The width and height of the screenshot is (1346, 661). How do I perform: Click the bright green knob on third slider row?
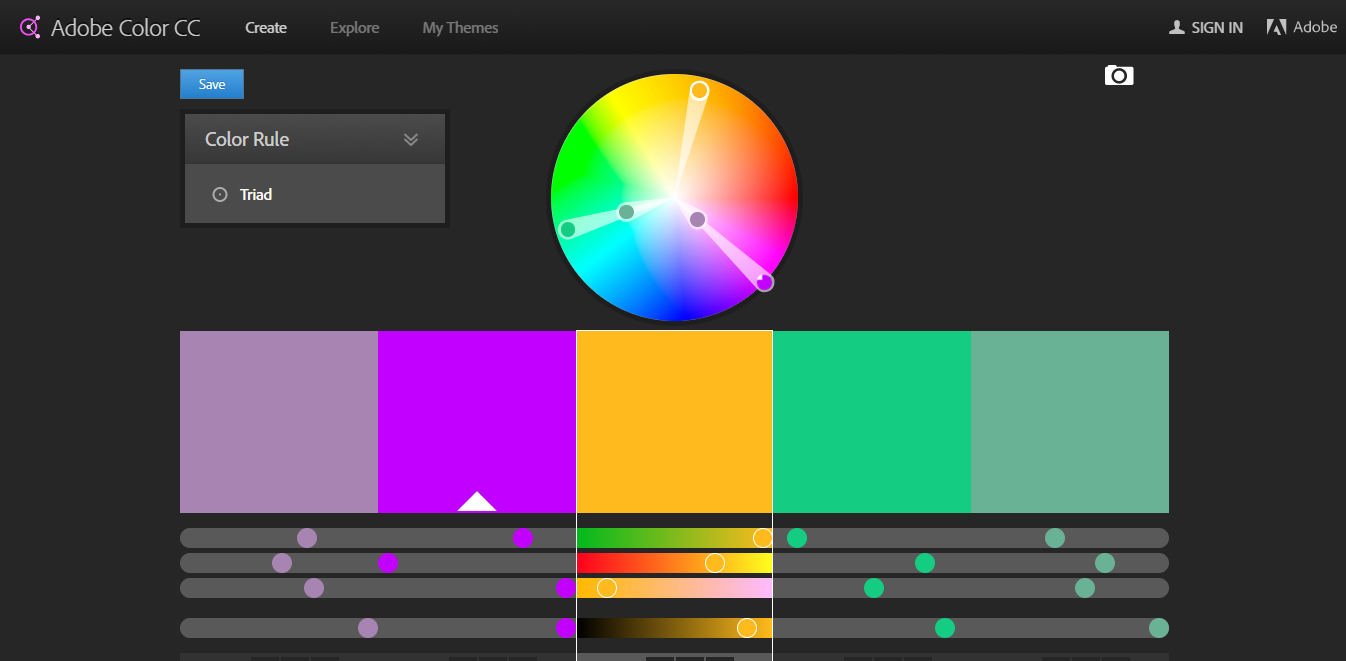tap(874, 588)
